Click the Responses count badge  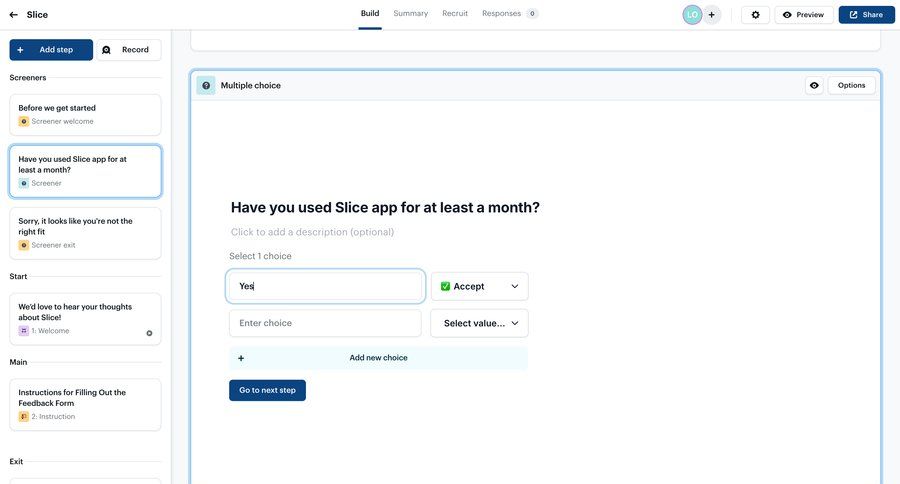click(532, 14)
